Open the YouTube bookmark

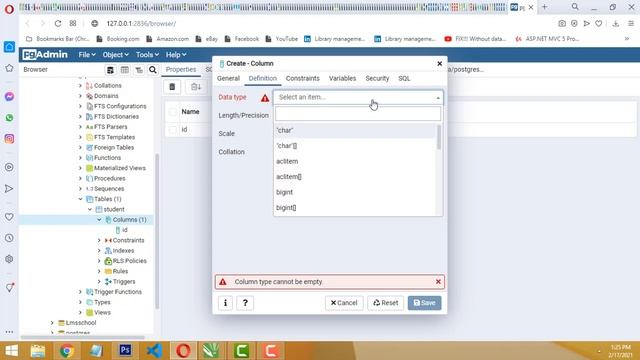[x=282, y=39]
